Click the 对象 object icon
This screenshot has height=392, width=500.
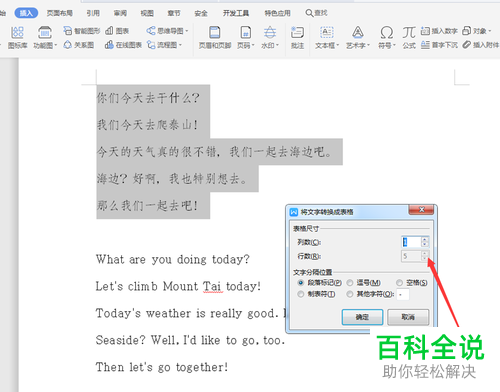pyautogui.click(x=467, y=31)
